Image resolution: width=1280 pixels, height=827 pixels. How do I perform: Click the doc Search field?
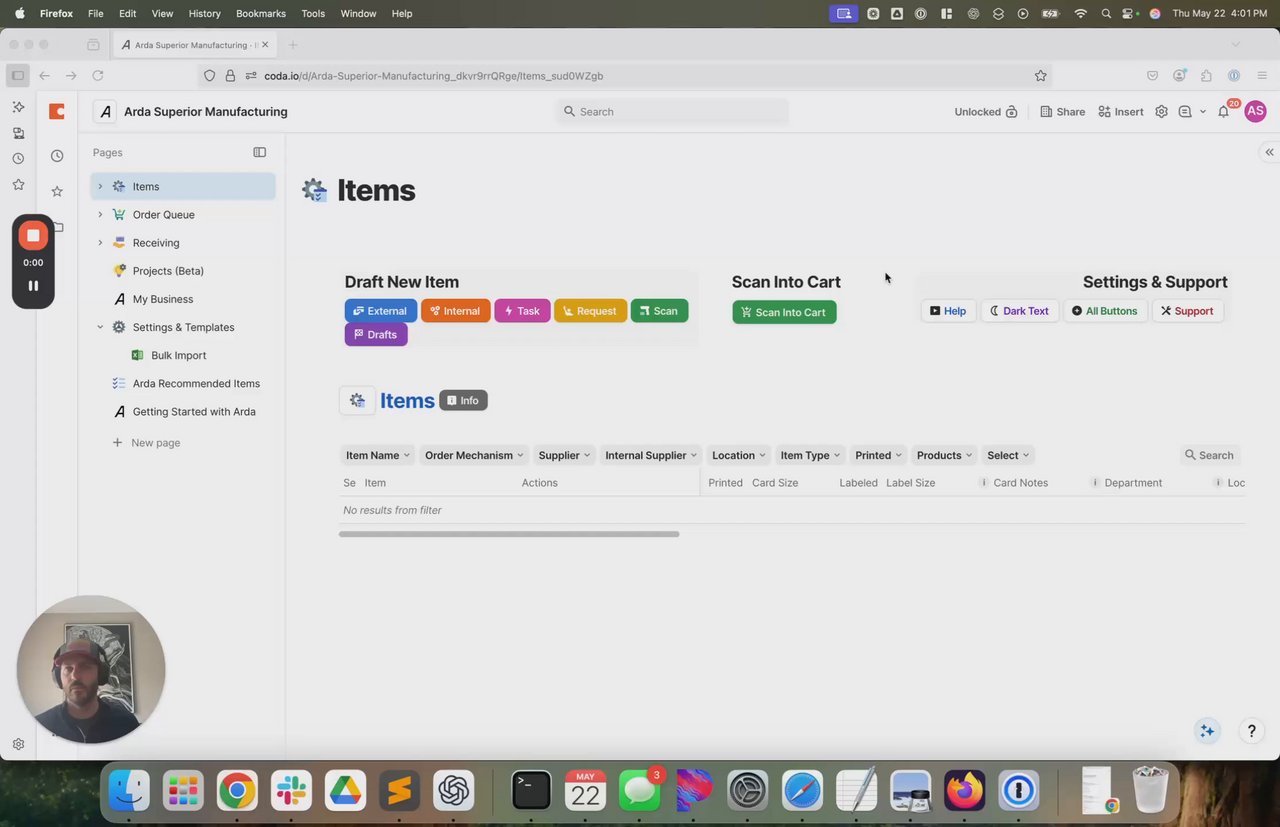point(672,111)
